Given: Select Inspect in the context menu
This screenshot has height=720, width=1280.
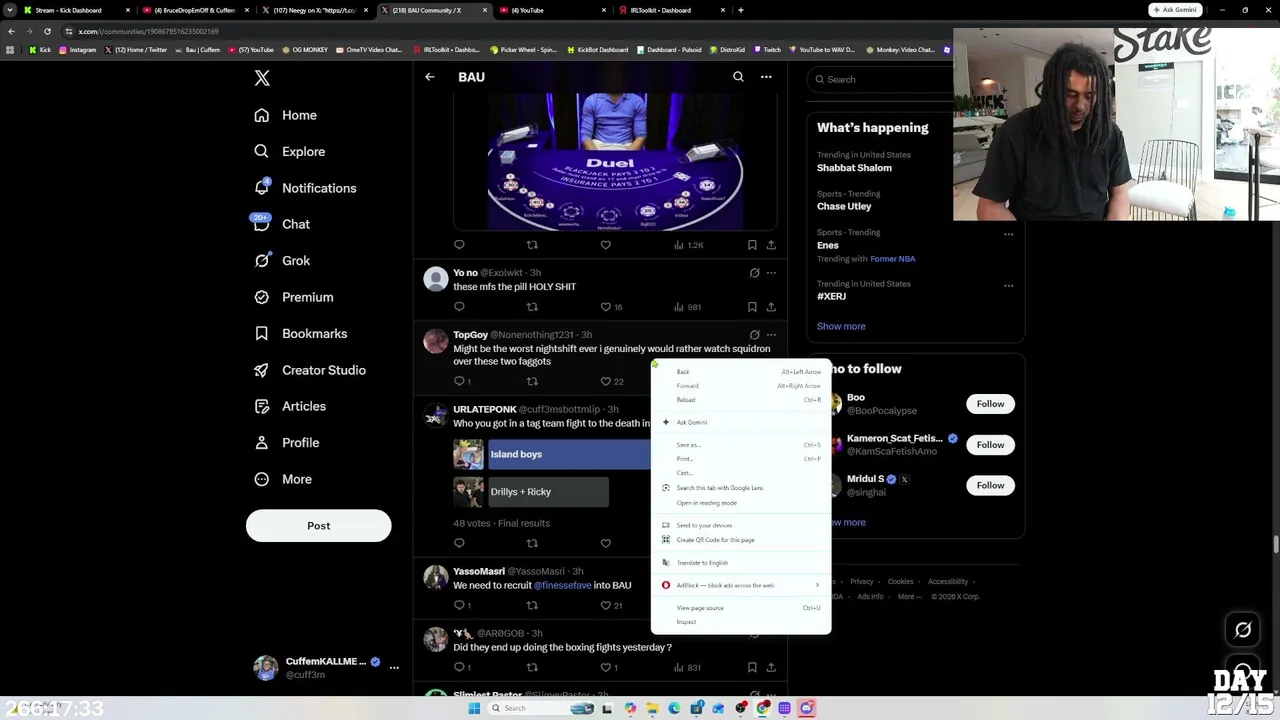Looking at the screenshot, I should 741,622.
